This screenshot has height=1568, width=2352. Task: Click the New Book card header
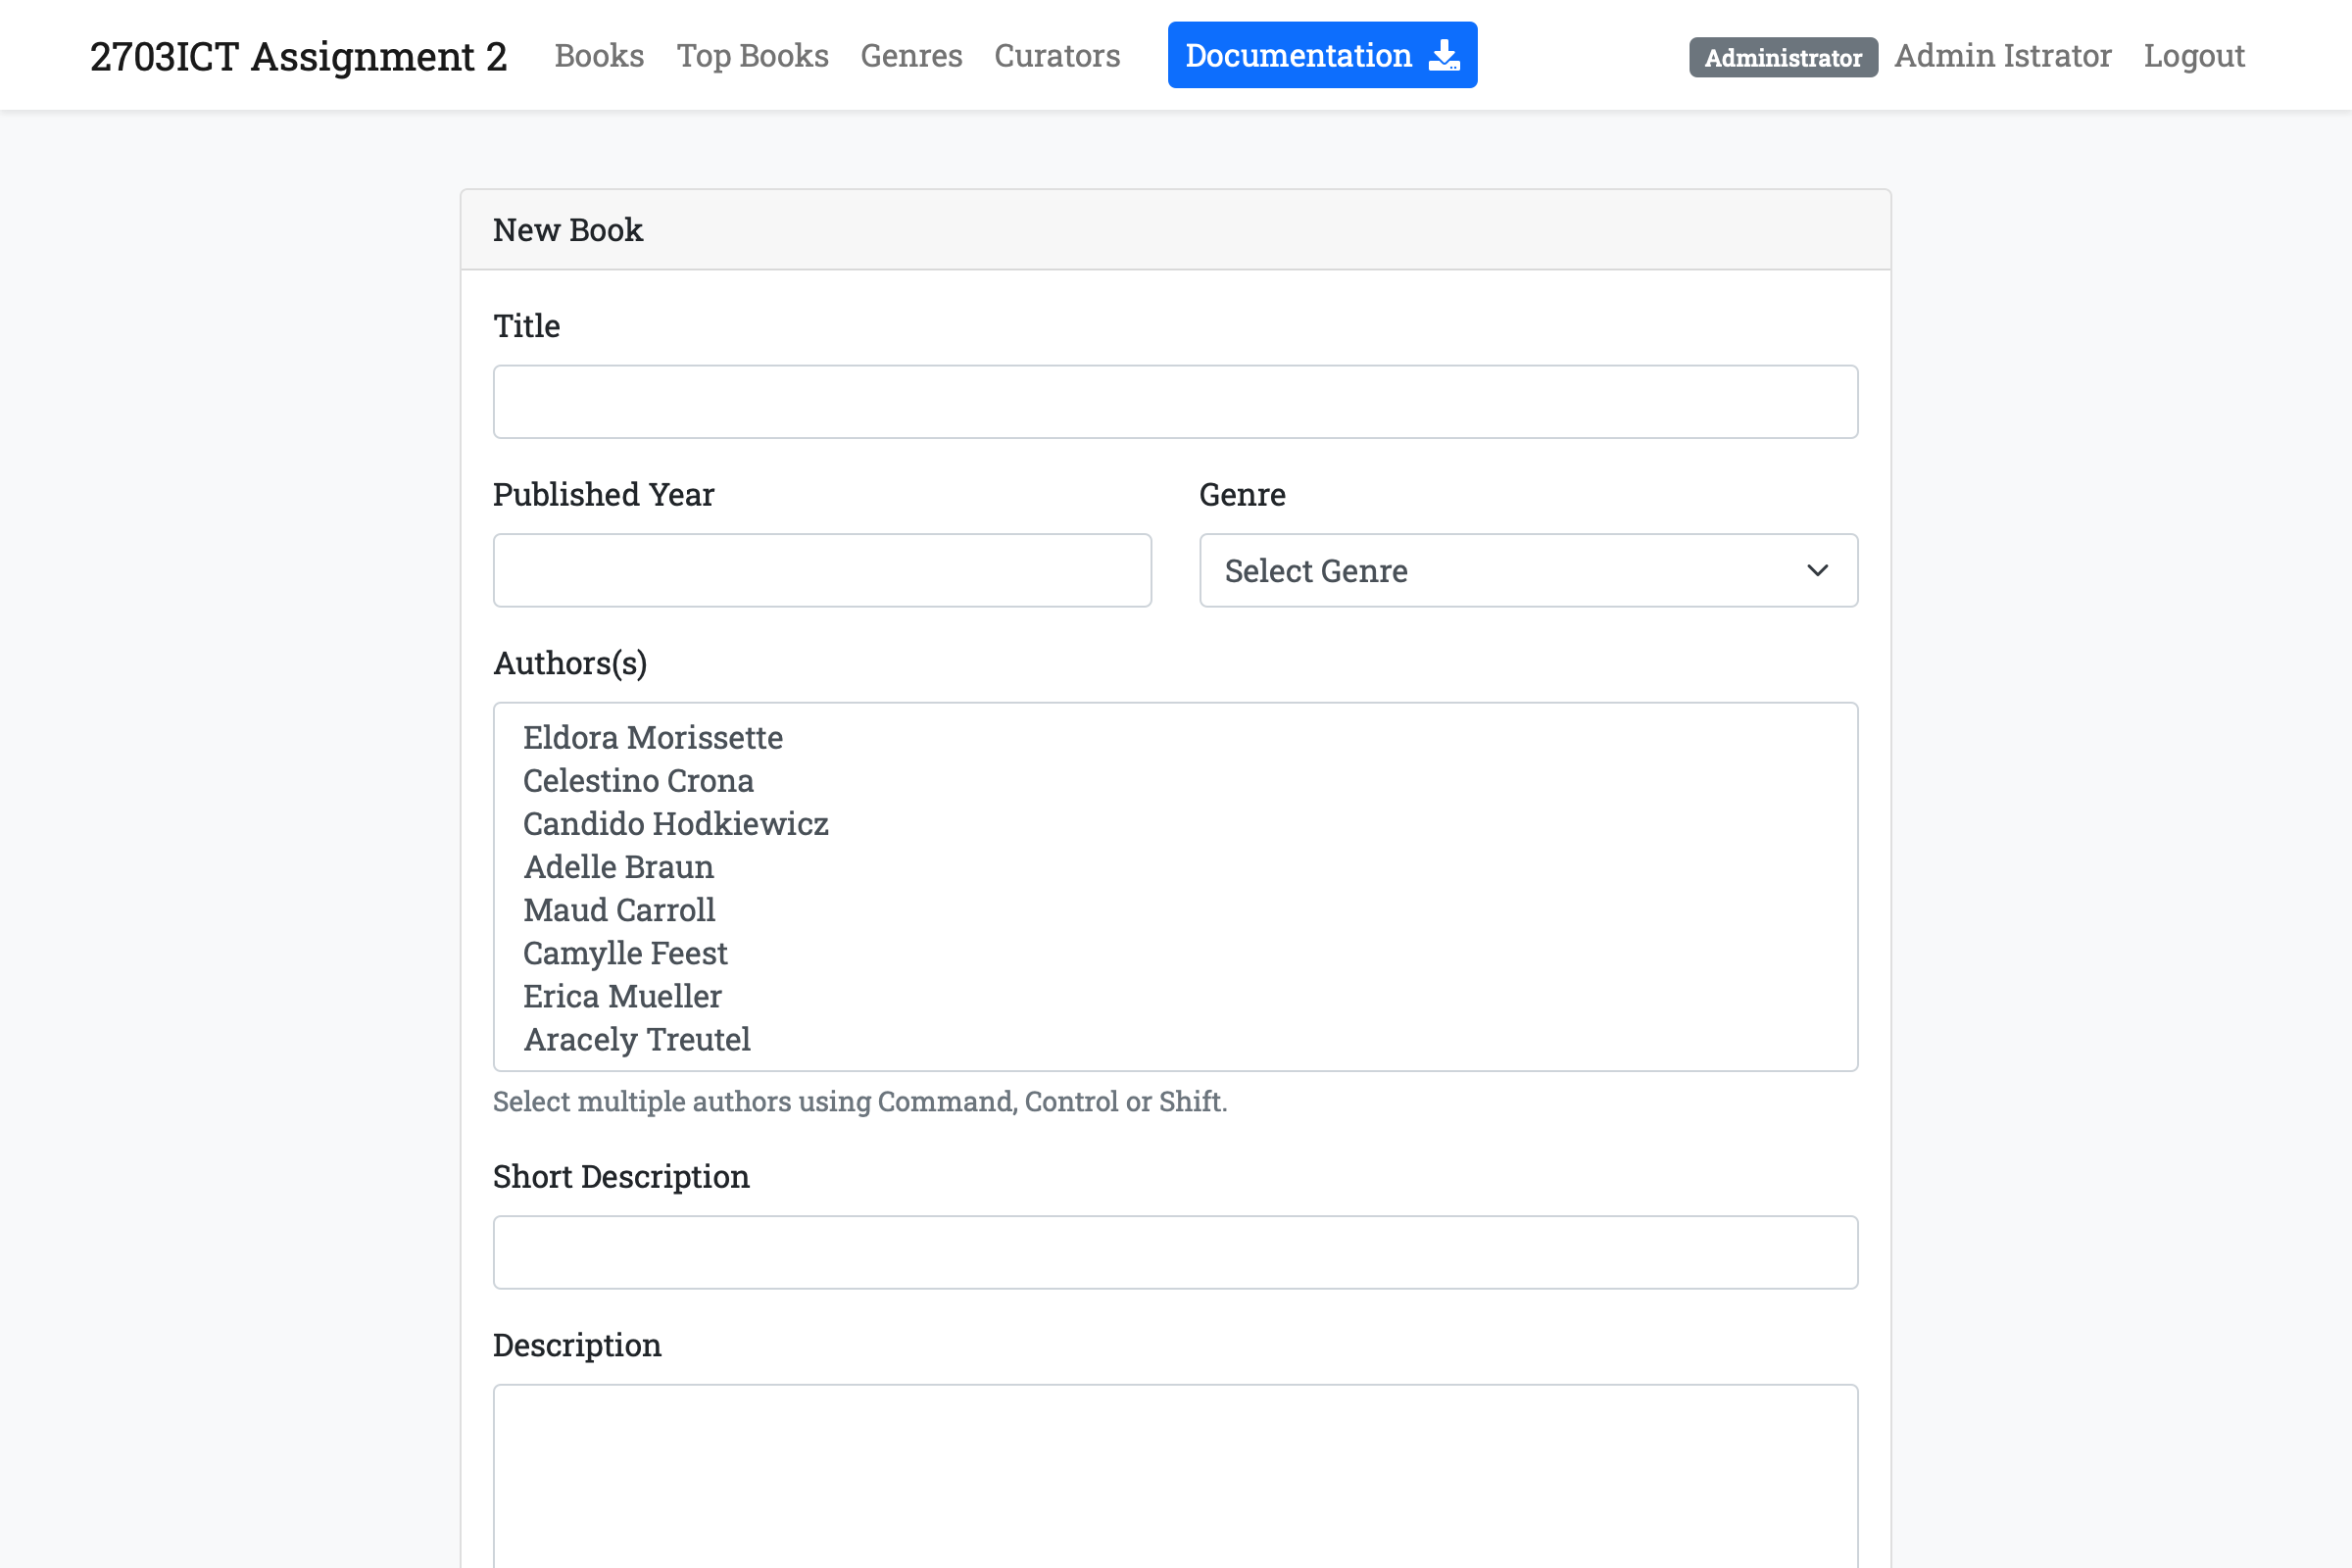click(x=1175, y=230)
